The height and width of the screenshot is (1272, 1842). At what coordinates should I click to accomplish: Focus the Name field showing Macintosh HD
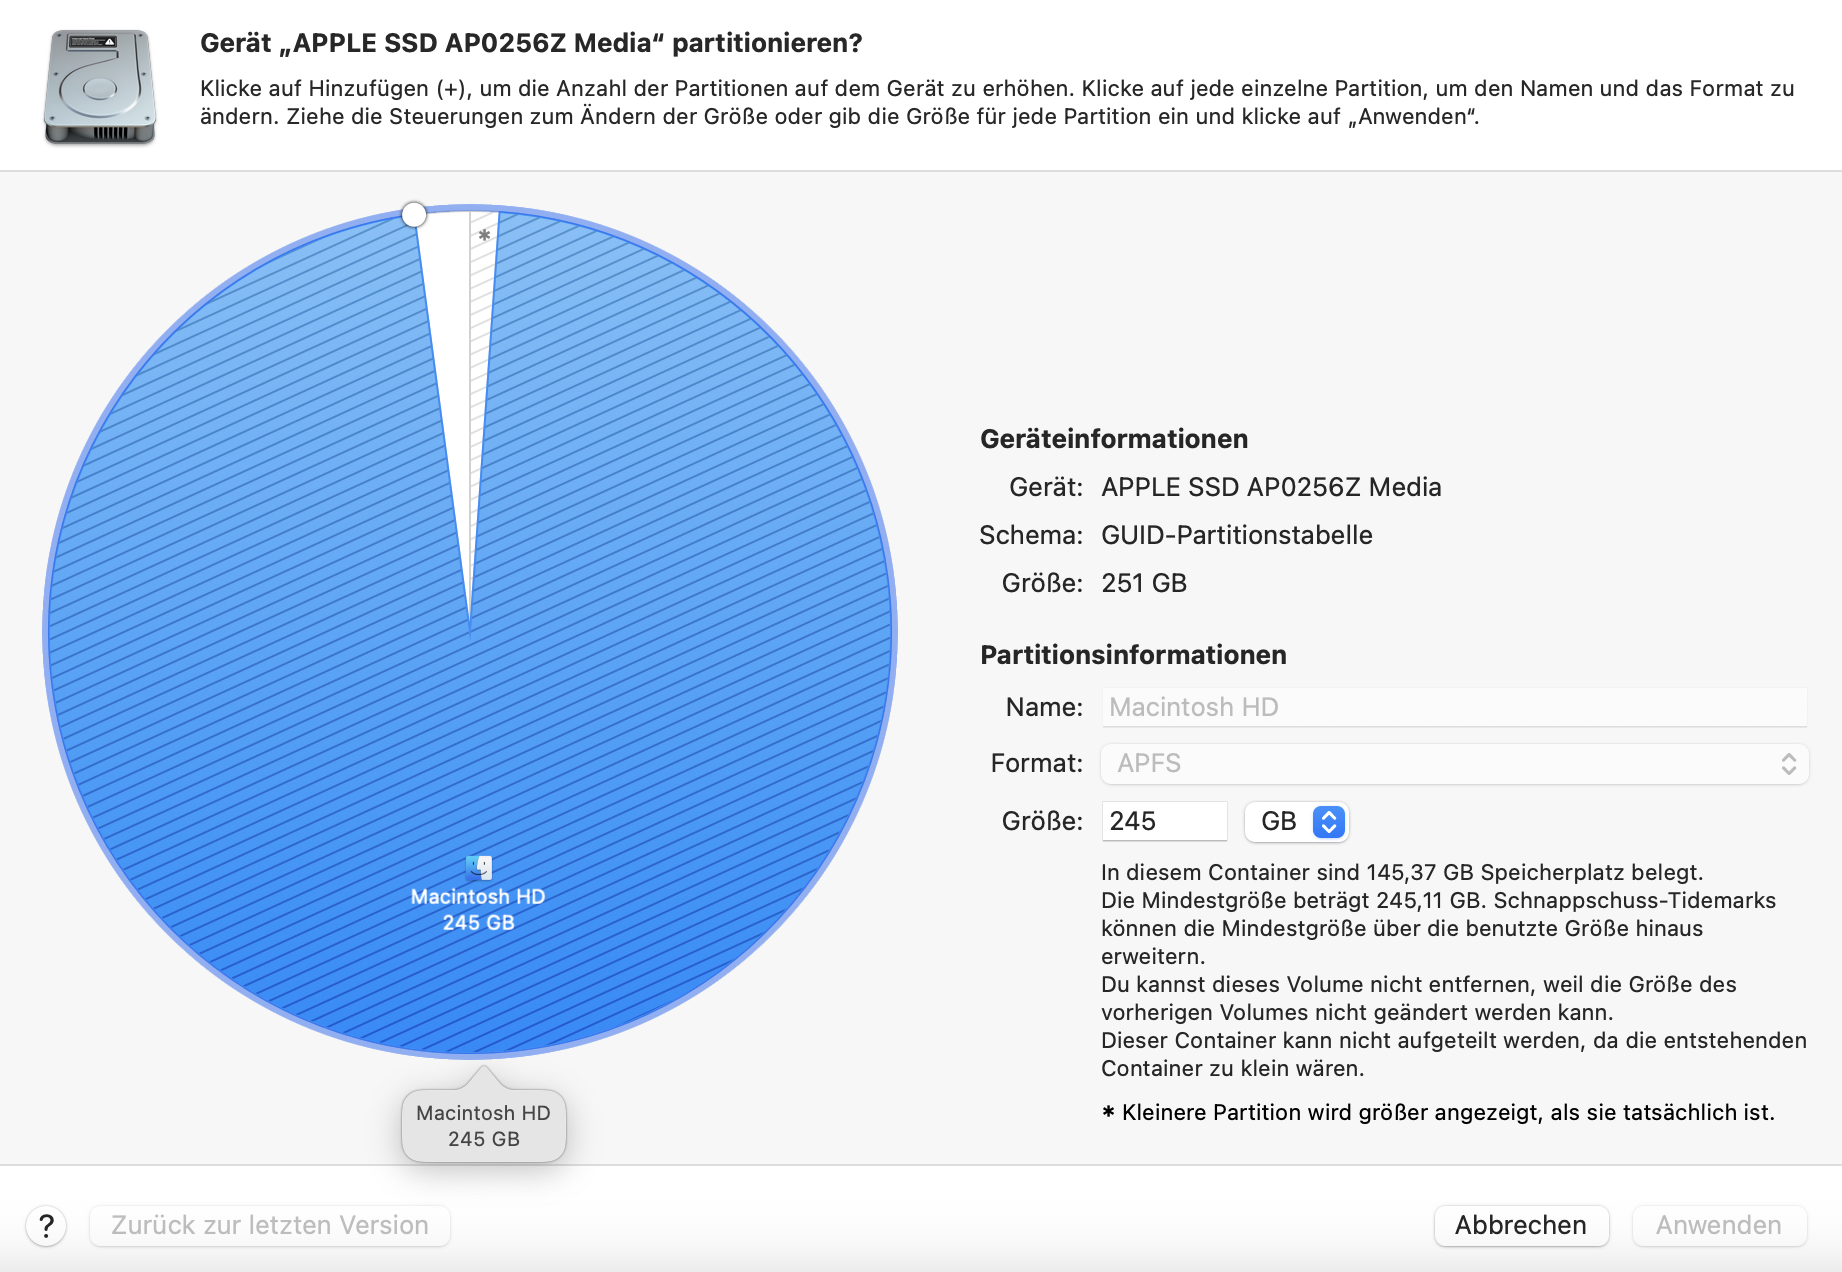(x=1453, y=707)
